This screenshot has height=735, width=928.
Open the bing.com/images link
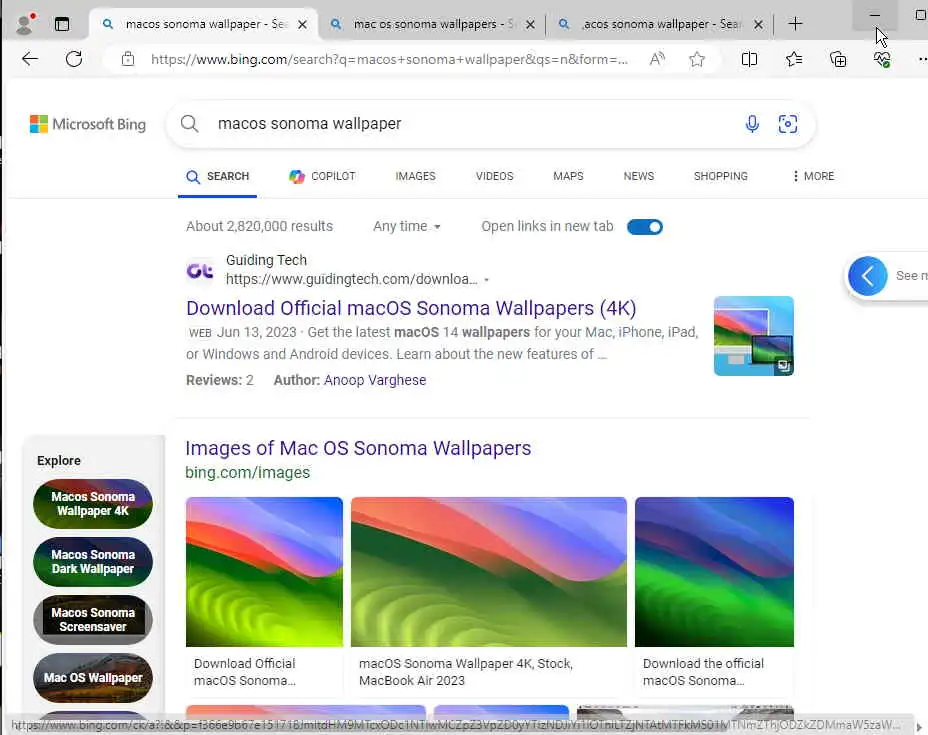tap(247, 472)
